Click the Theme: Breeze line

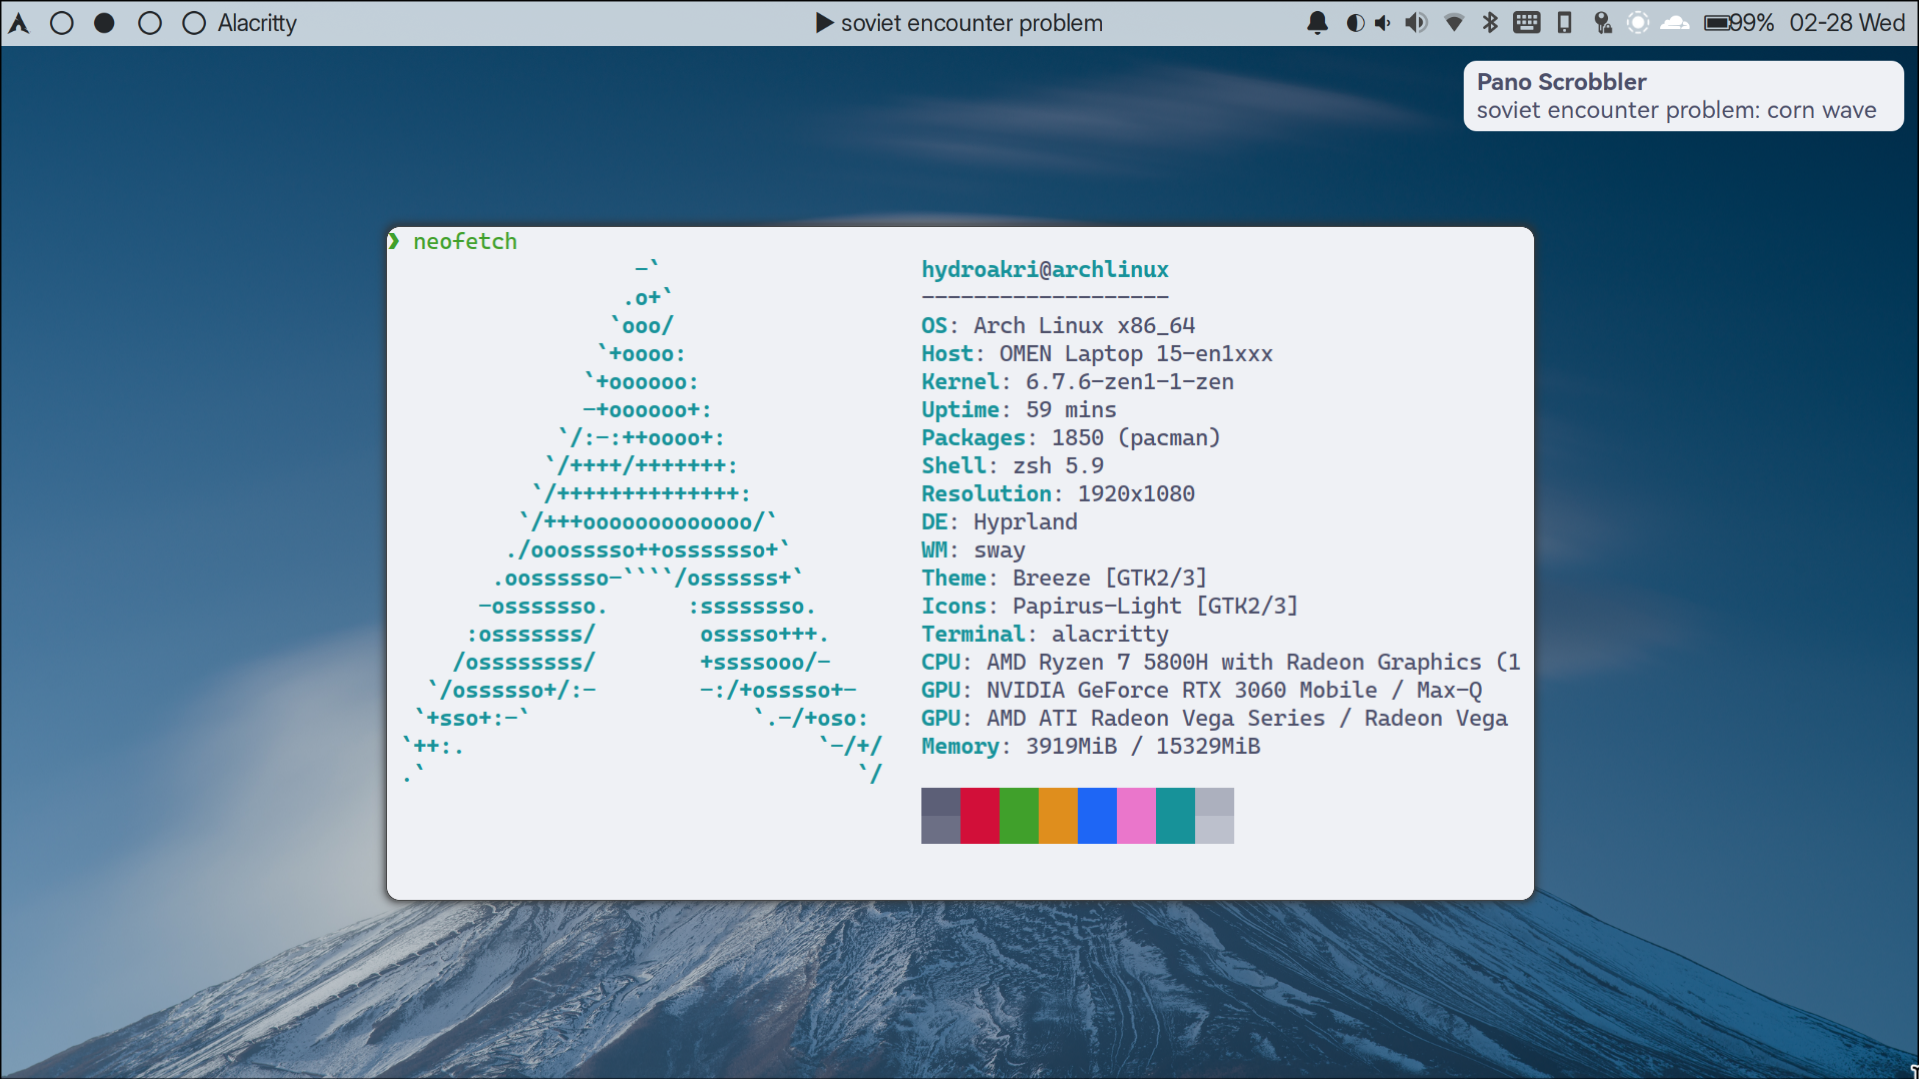pyautogui.click(x=1064, y=577)
